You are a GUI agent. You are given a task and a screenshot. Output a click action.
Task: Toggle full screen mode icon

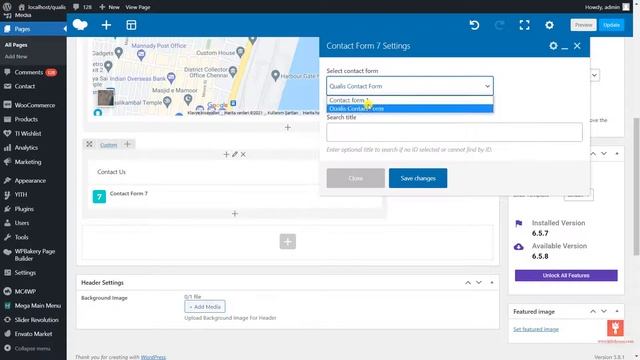click(524, 25)
